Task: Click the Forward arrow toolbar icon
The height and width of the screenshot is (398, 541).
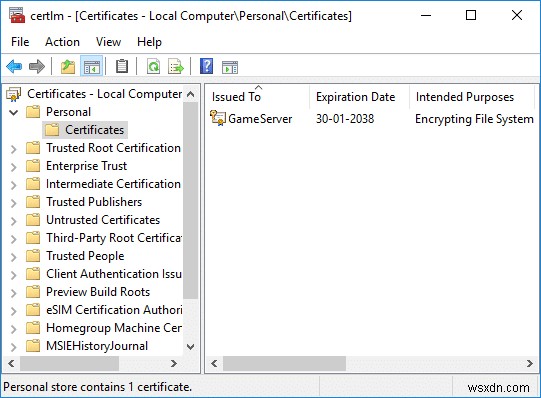Action: tap(37, 66)
